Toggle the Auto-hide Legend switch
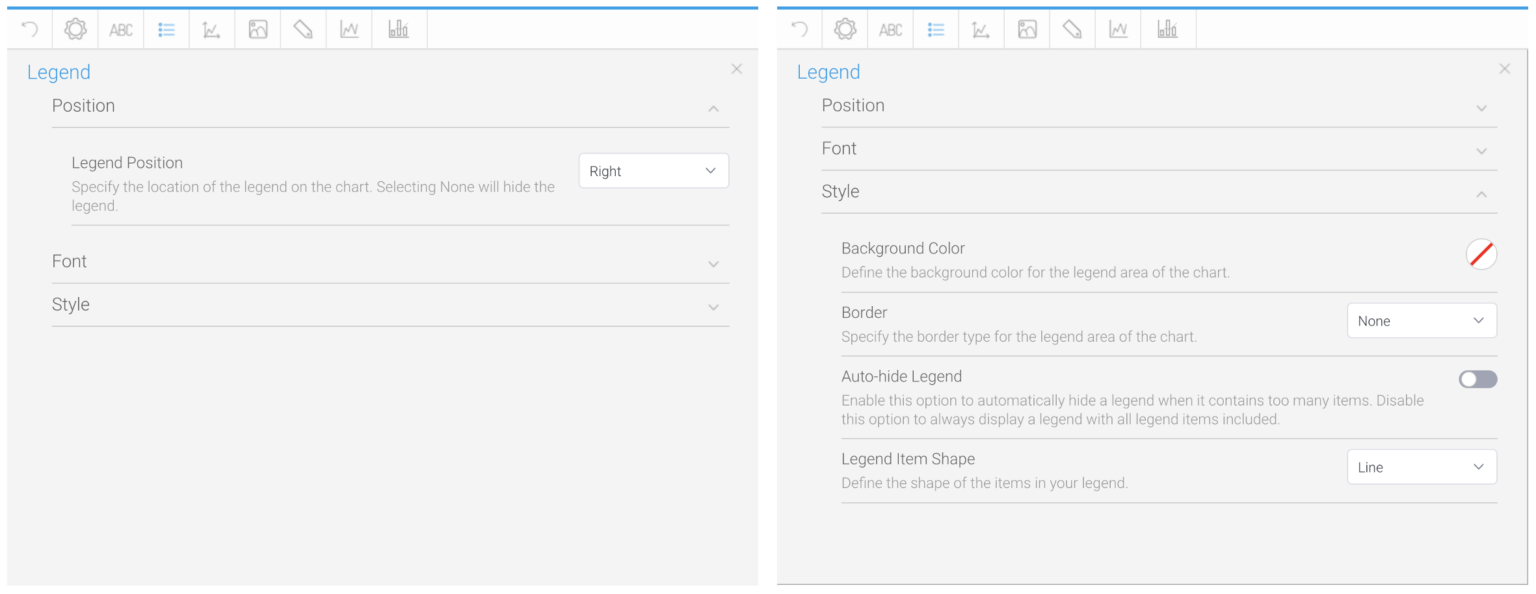 coord(1478,379)
